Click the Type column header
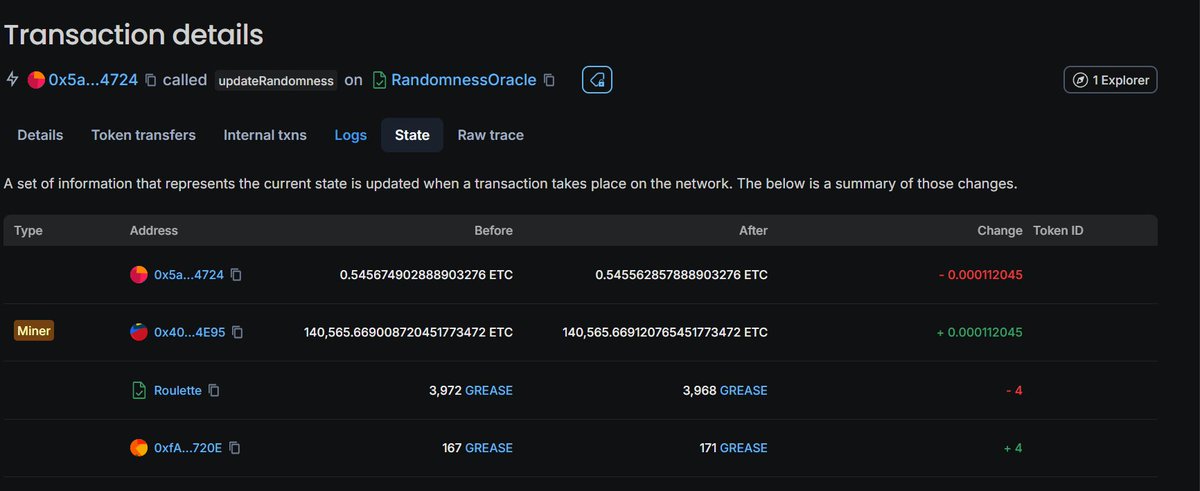The image size is (1200, 491). (29, 230)
